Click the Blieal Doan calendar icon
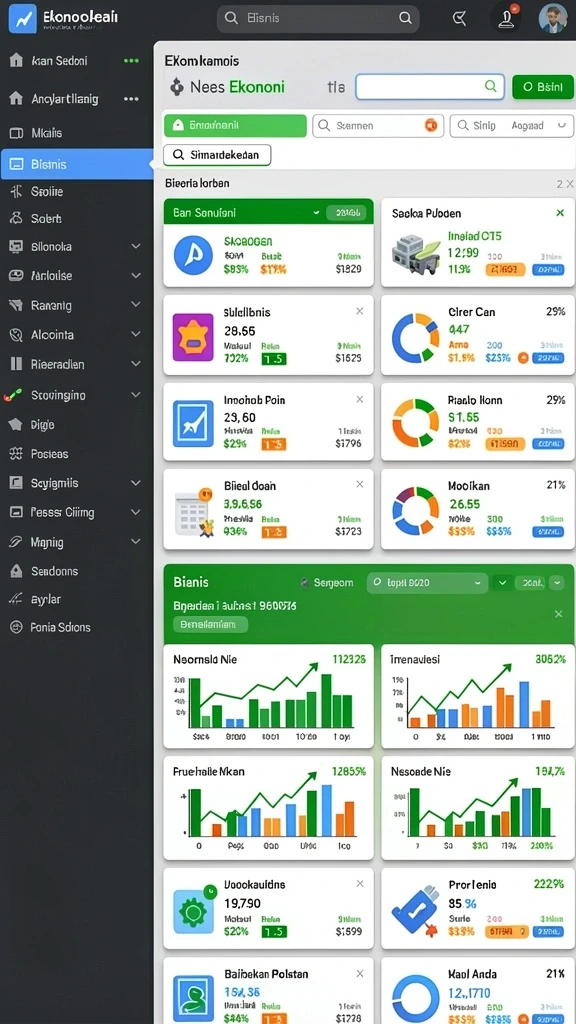576x1024 pixels. pos(194,511)
